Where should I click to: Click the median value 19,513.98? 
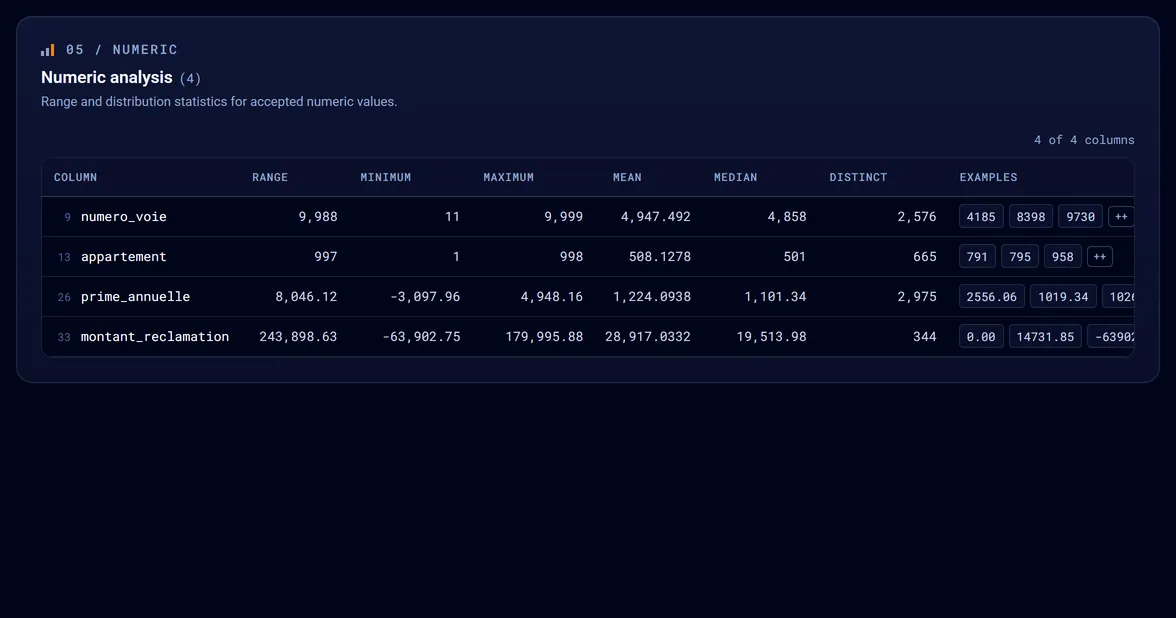coord(771,337)
